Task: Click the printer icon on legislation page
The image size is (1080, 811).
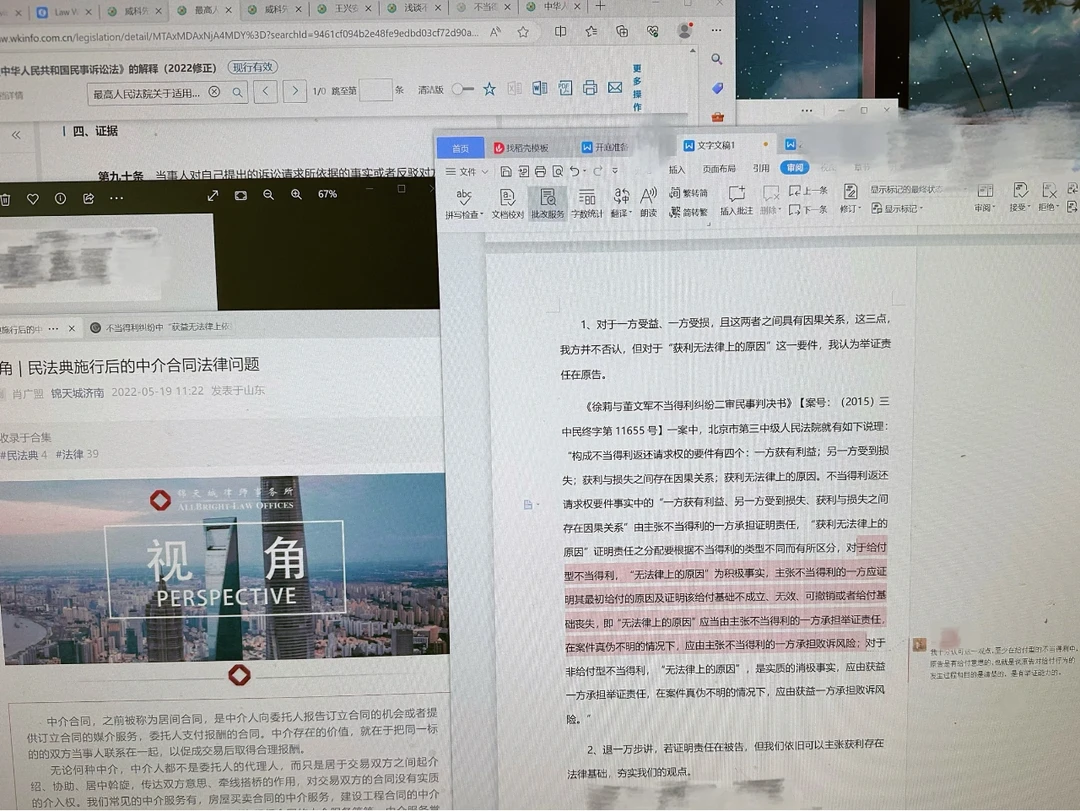Action: (590, 88)
